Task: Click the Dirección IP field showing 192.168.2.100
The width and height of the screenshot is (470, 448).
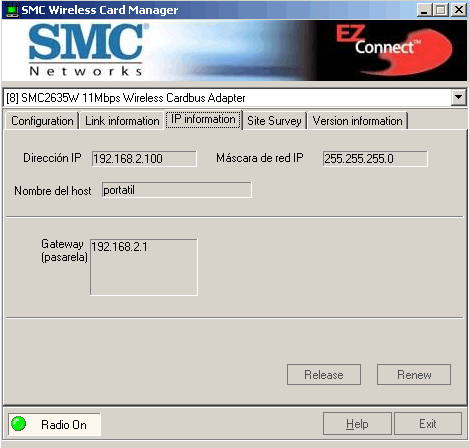Action: [x=144, y=159]
